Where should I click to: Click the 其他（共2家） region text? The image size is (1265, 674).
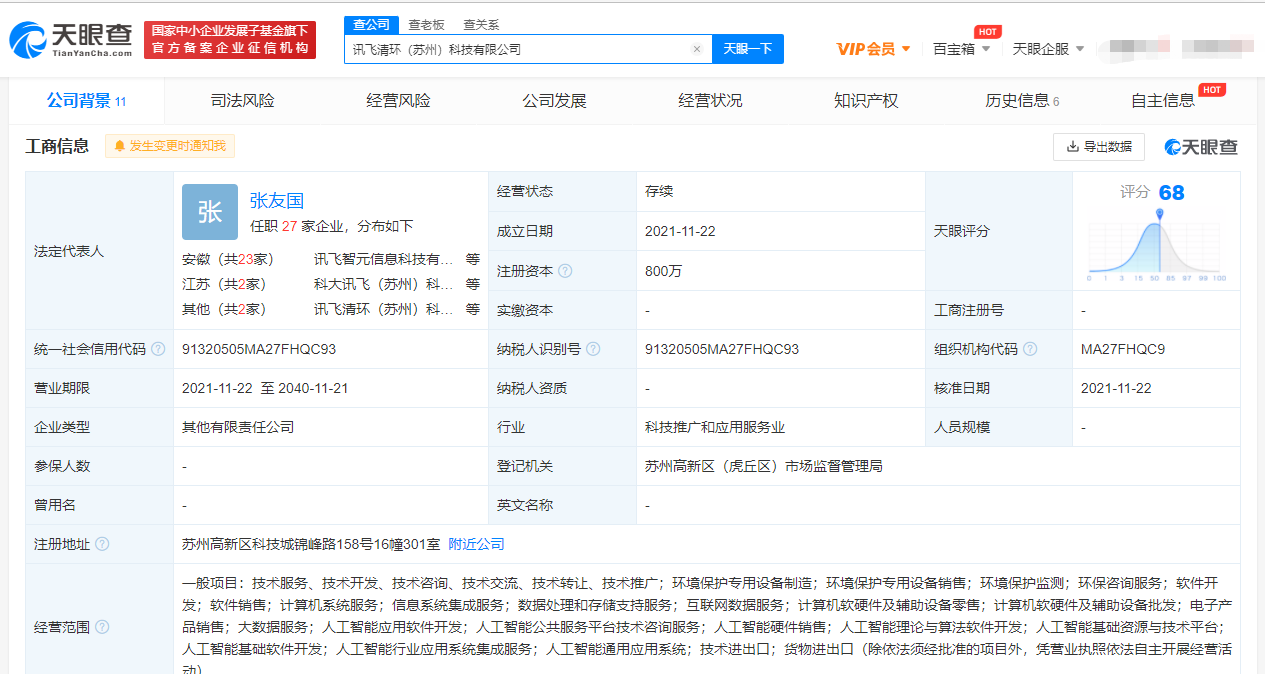click(224, 309)
